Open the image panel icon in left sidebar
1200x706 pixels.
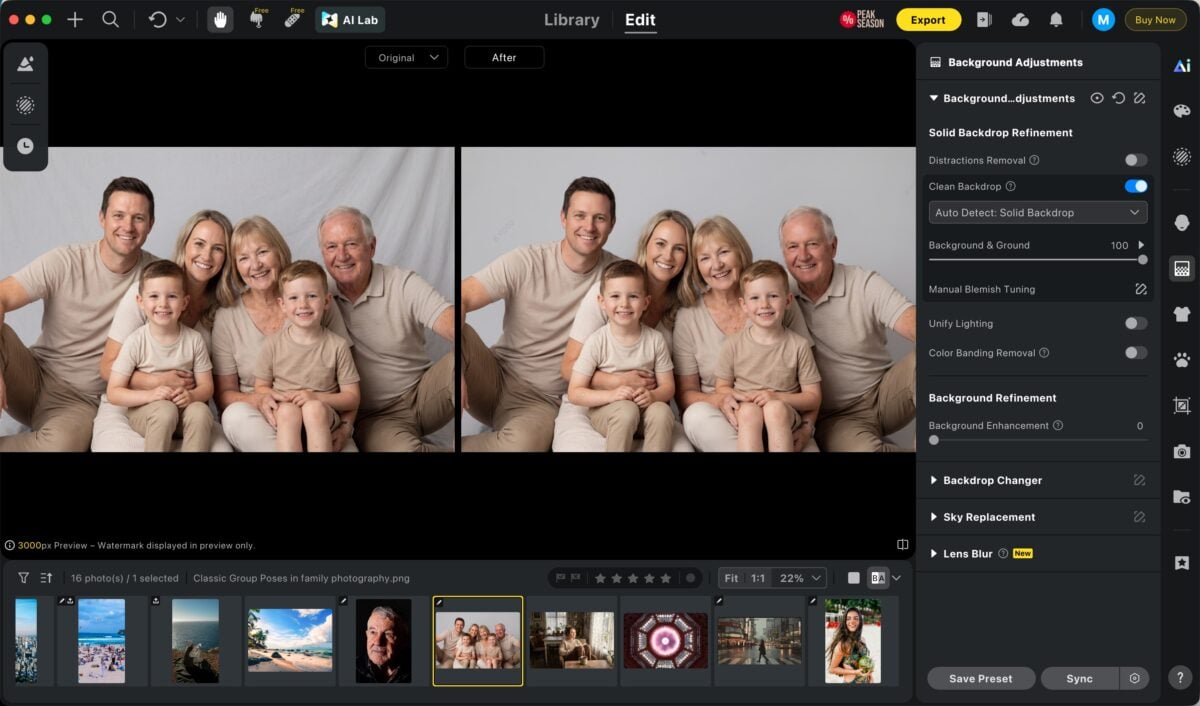pyautogui.click(x=25, y=64)
